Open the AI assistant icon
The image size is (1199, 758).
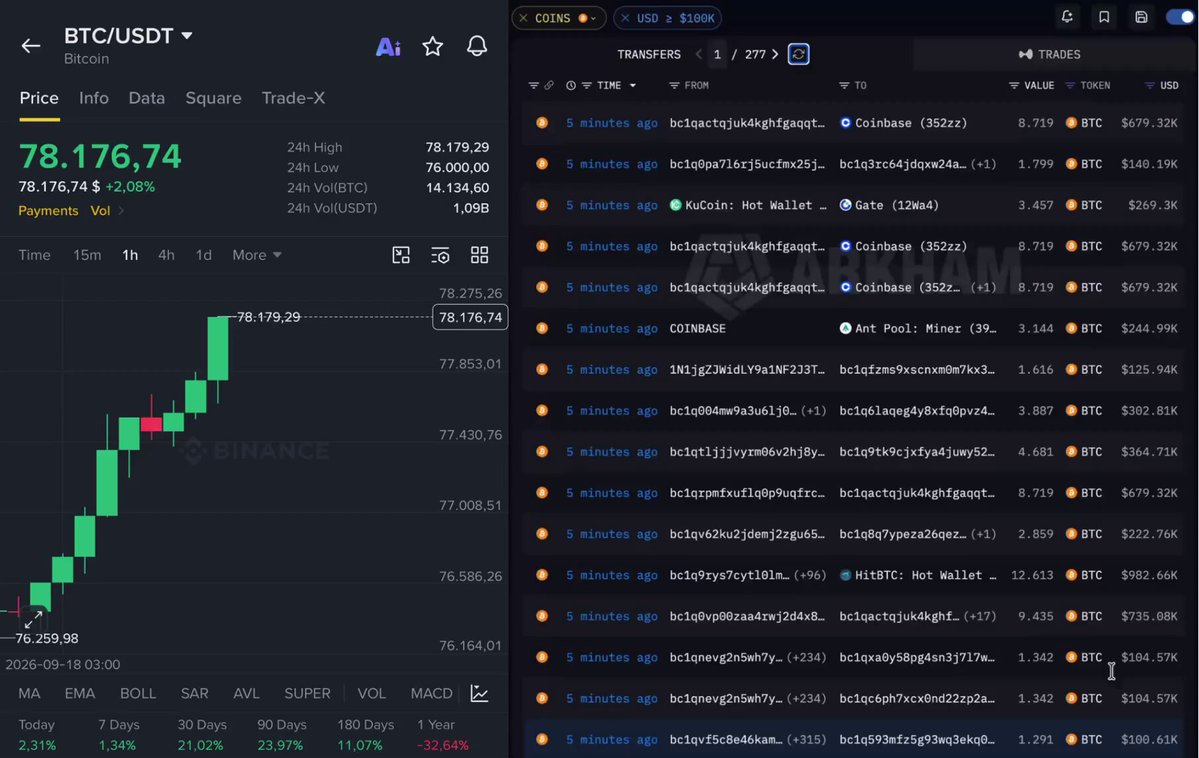coord(388,47)
